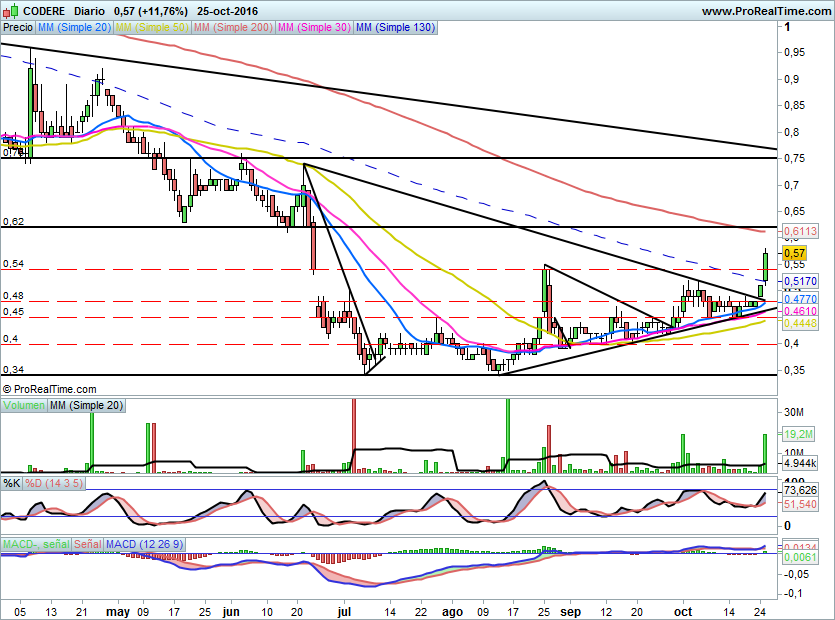Click the volume panel MM (Simple 20) label
This screenshot has width=835, height=620.
click(88, 405)
